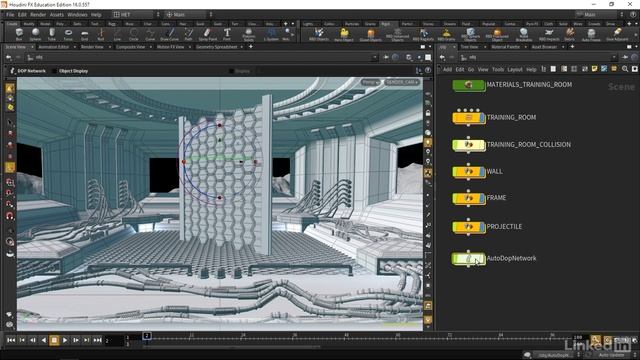Switch to Geometry Spreadsheet tab
Image resolution: width=640 pixels, height=360 pixels.
coord(217,47)
